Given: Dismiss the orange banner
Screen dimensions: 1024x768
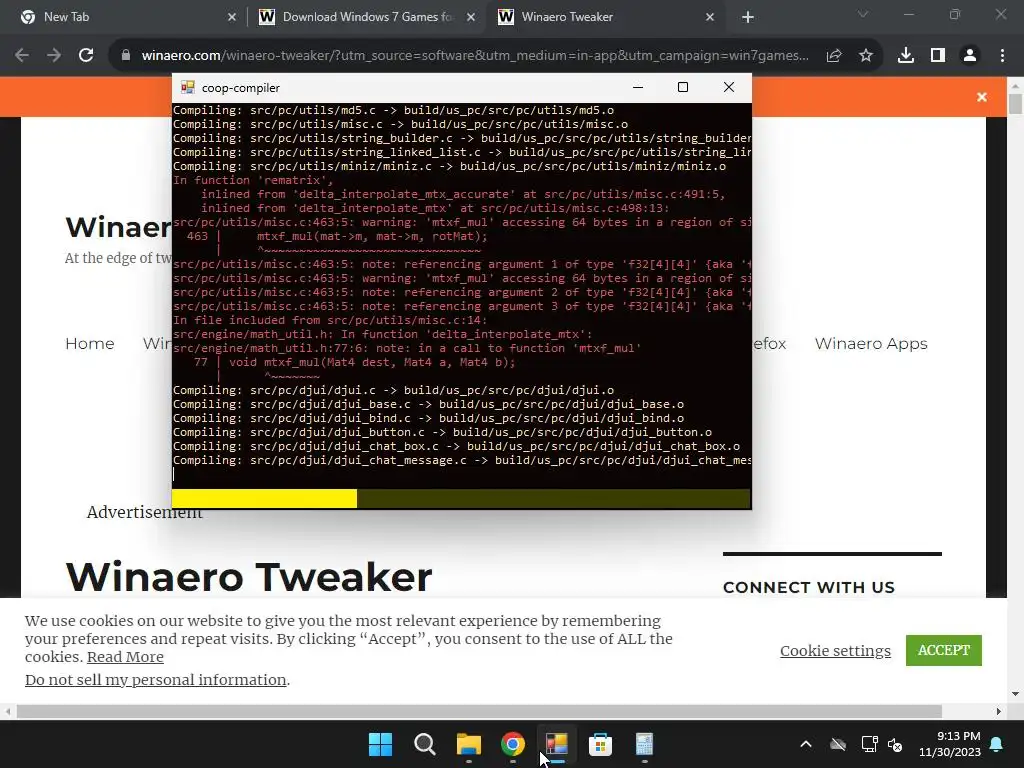Looking at the screenshot, I should click(x=982, y=97).
